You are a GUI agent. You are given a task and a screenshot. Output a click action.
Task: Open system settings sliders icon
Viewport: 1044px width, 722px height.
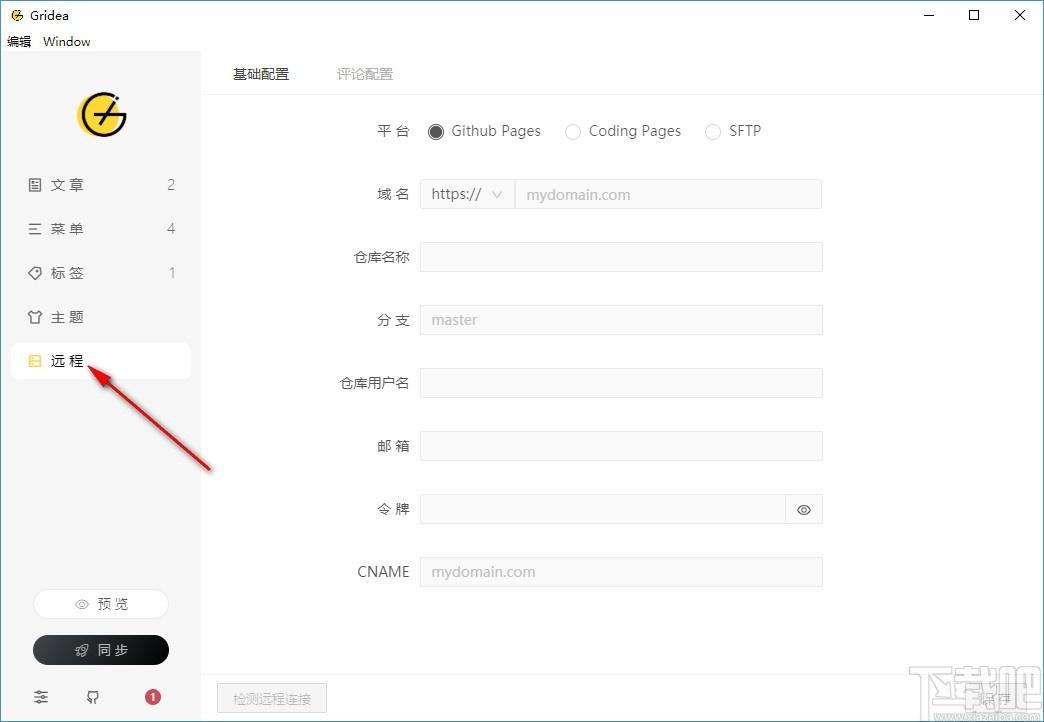click(x=41, y=697)
